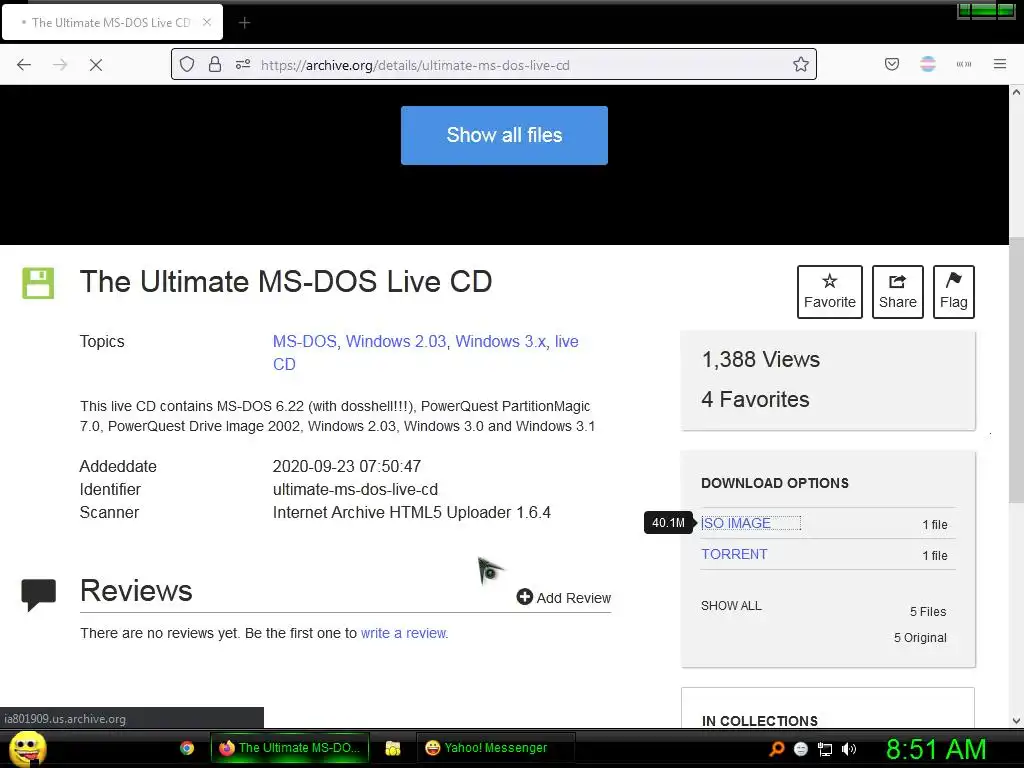Switch to Yahoo! Messenger taskbar button
Viewport: 1024px width, 768px height.
(x=495, y=748)
